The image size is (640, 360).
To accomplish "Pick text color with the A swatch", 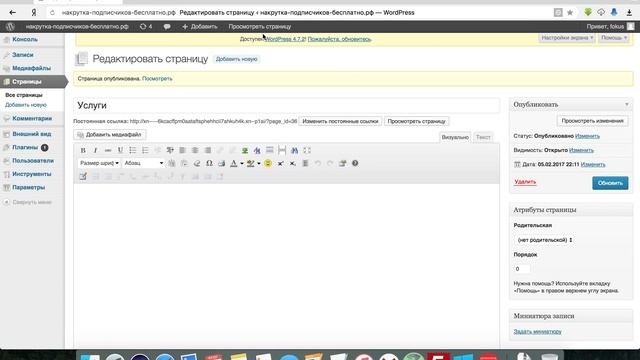I will click(x=234, y=163).
